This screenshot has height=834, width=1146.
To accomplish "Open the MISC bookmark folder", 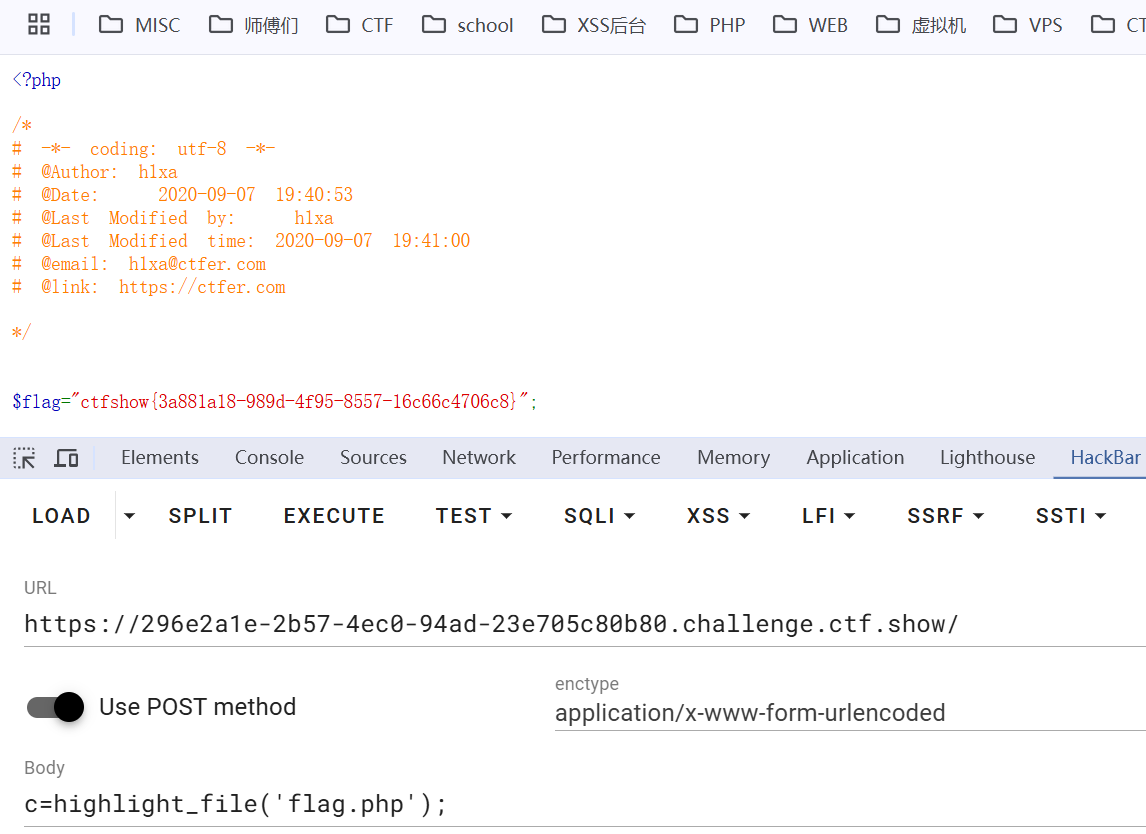I will coord(140,25).
